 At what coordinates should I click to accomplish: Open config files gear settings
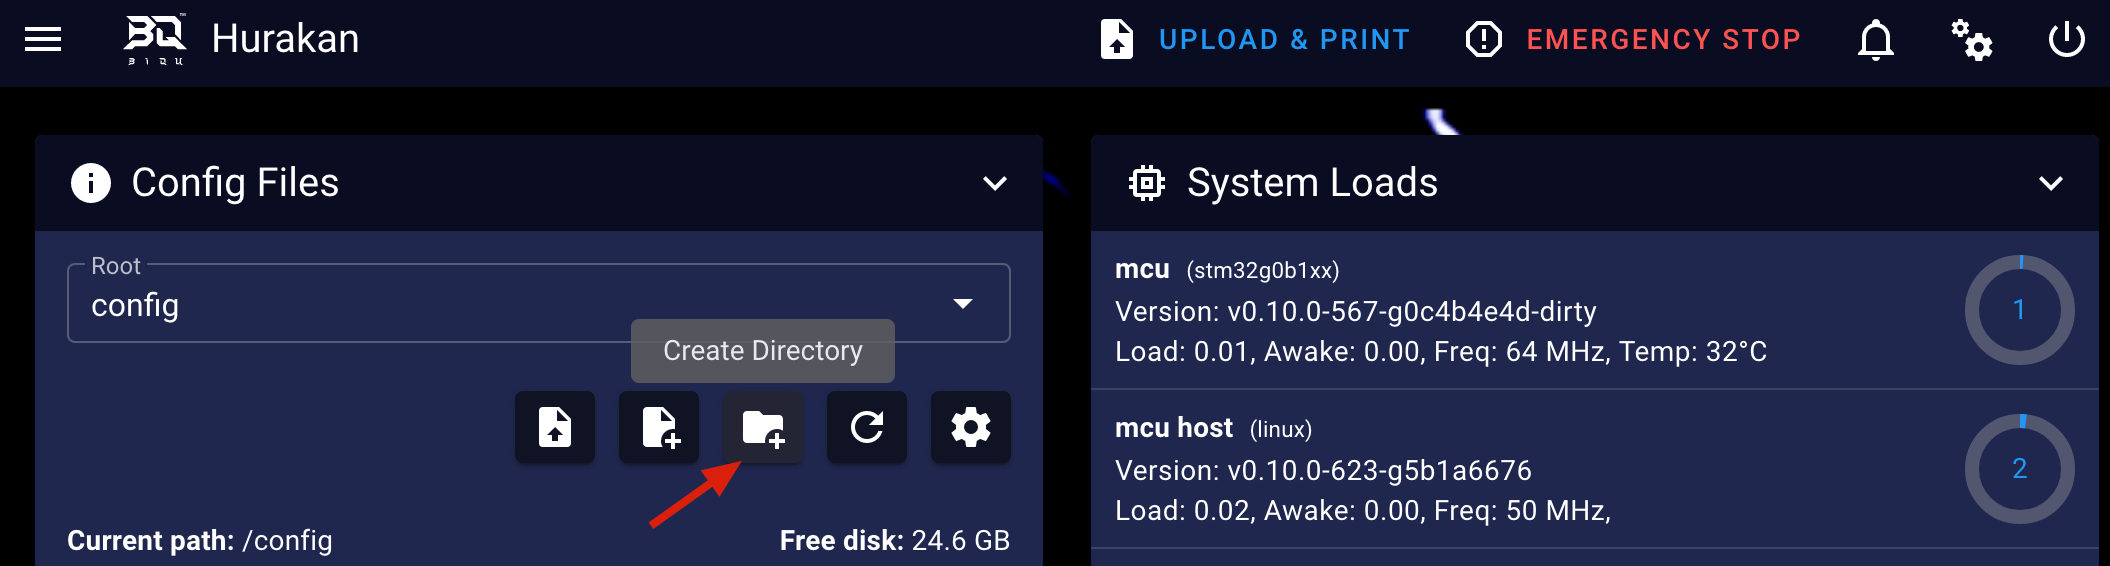pos(971,427)
